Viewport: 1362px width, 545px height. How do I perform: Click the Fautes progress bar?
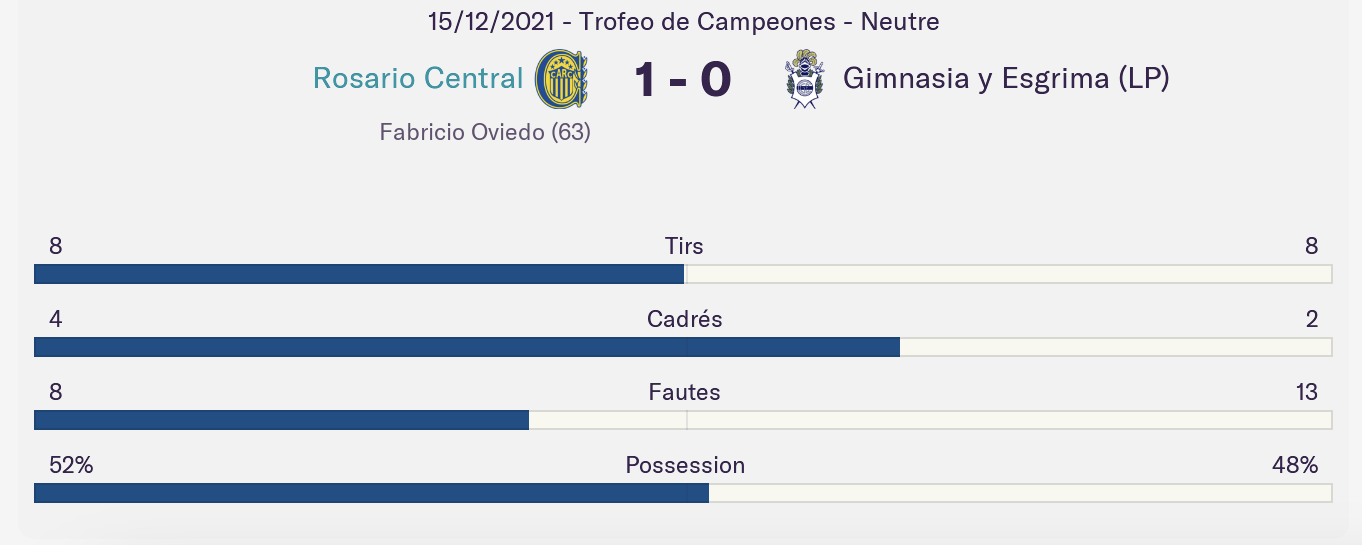(x=683, y=420)
